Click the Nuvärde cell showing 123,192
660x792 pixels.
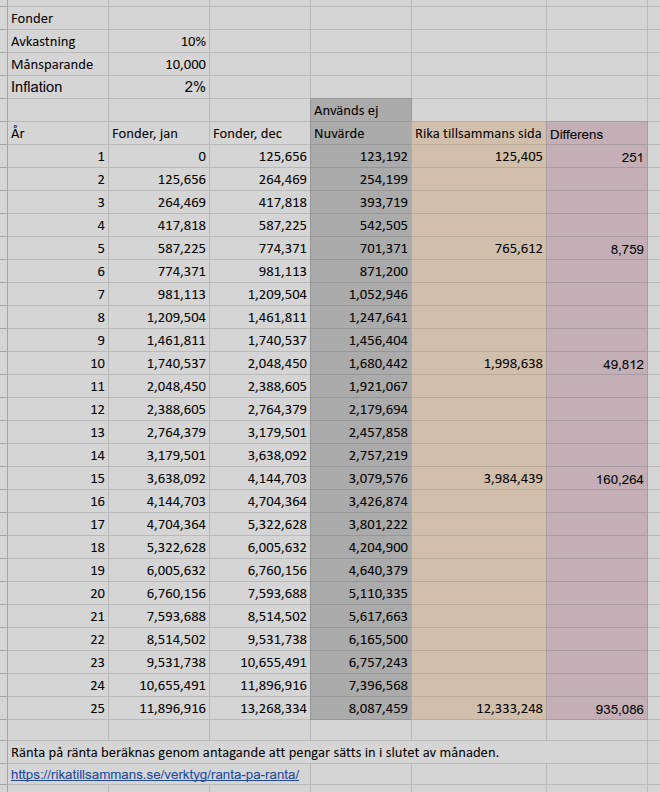point(360,157)
